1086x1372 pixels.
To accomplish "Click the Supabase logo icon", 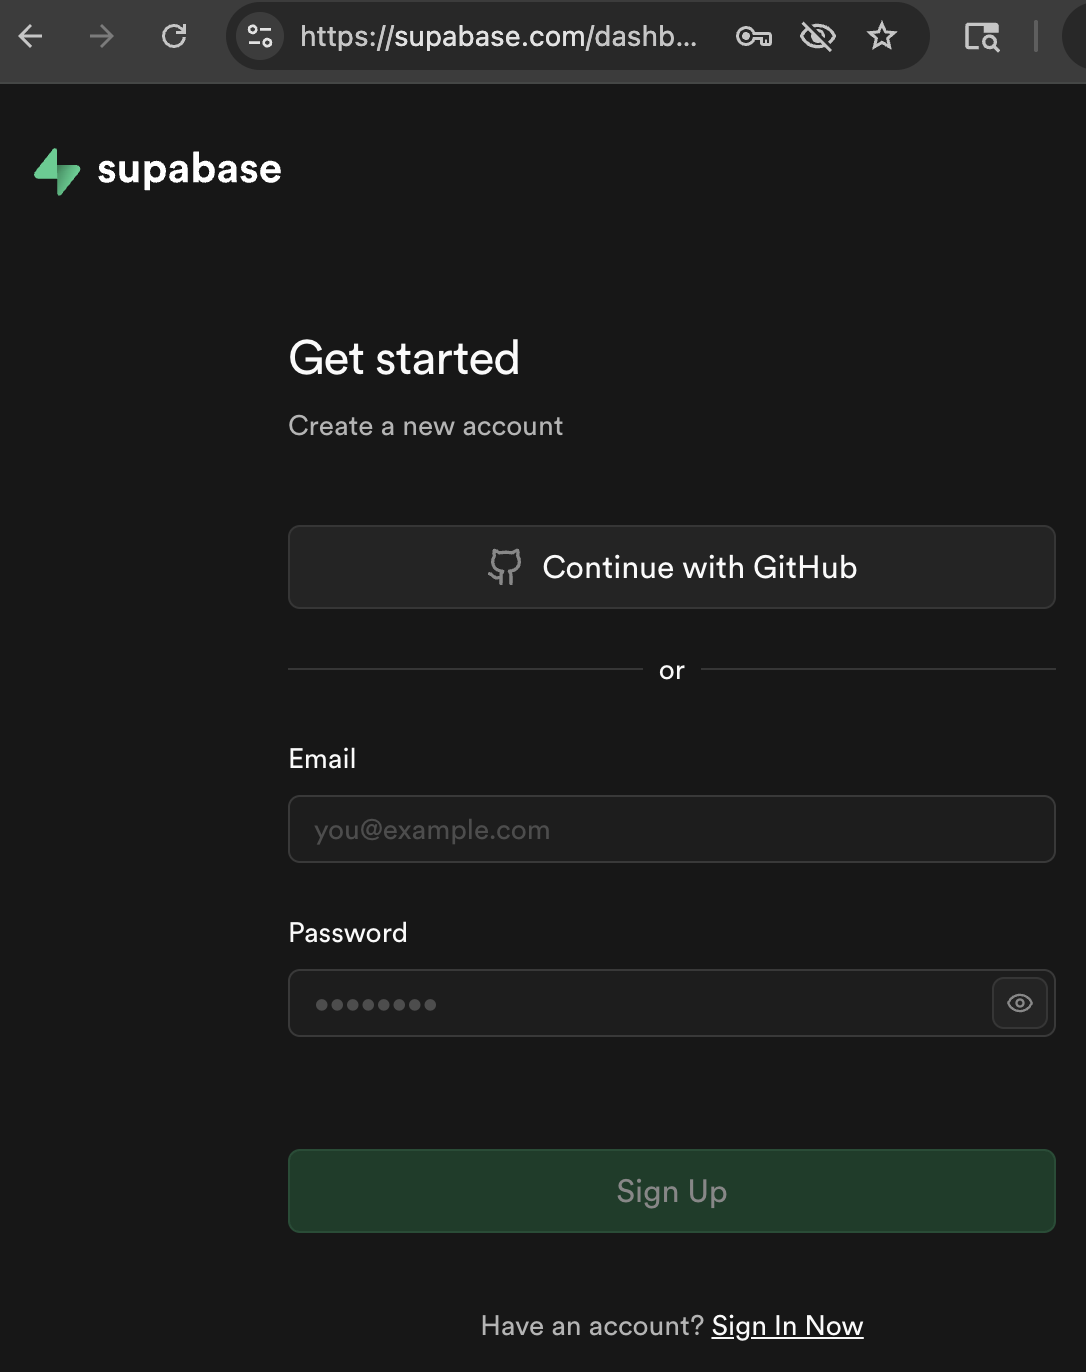I will (x=58, y=170).
